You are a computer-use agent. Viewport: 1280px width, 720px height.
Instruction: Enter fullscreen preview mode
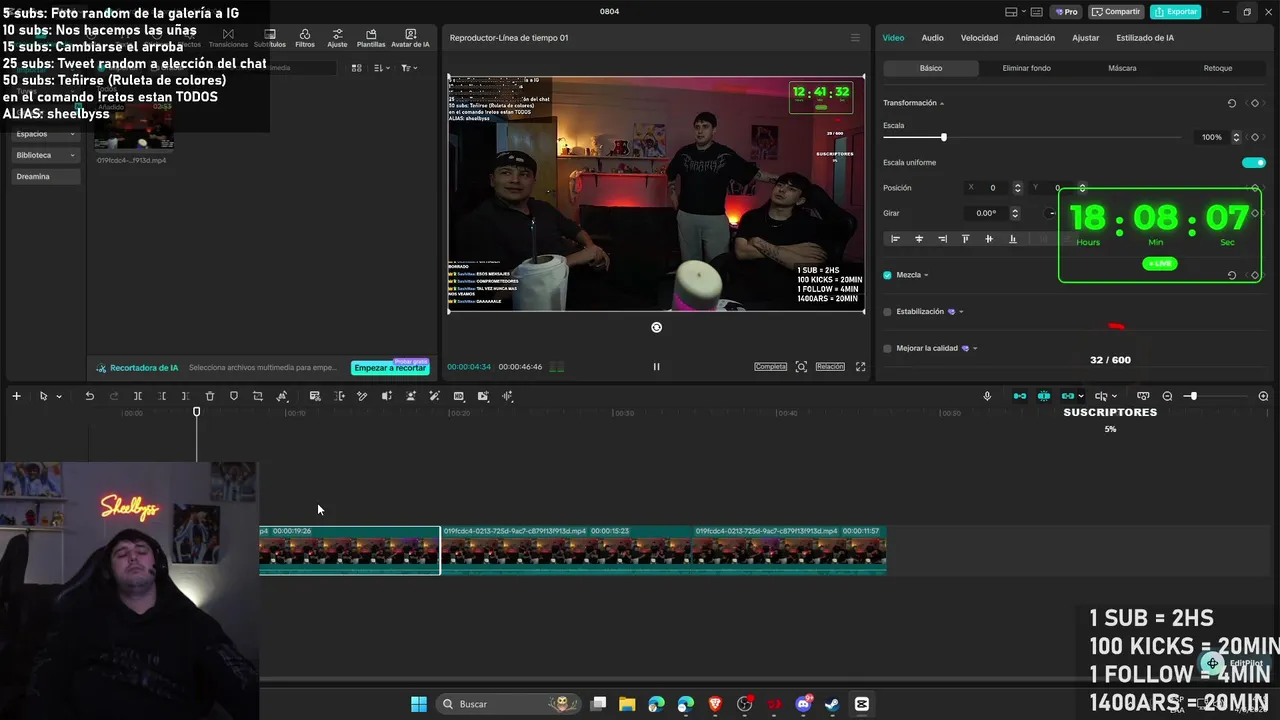pos(860,367)
